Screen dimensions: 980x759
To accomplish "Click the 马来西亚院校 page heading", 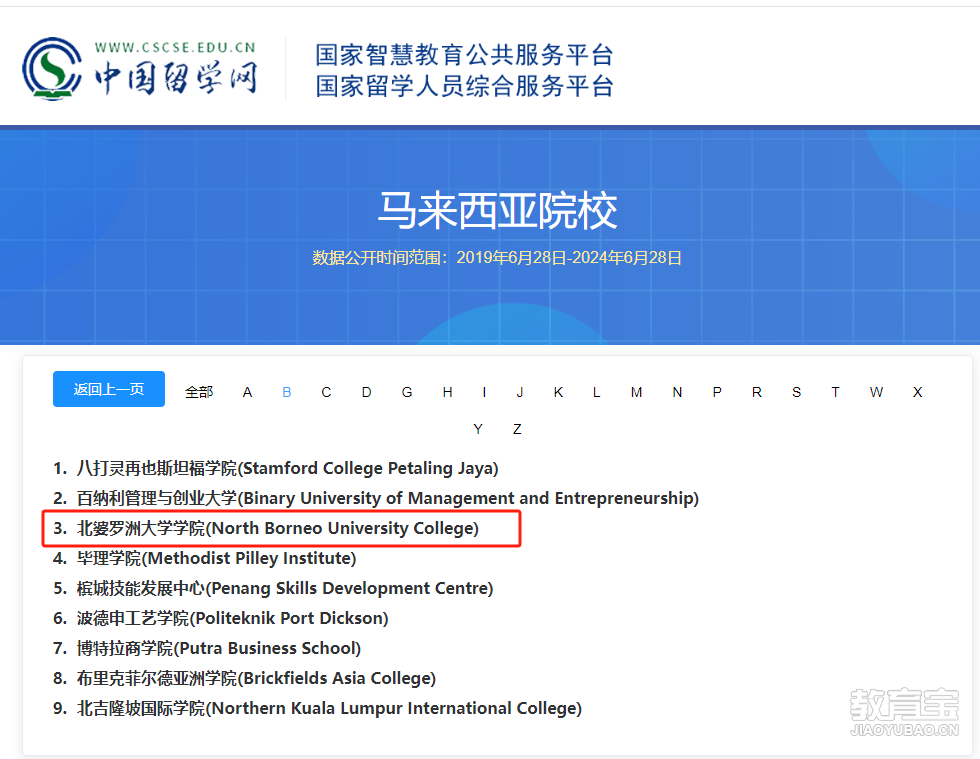I will pyautogui.click(x=498, y=211).
